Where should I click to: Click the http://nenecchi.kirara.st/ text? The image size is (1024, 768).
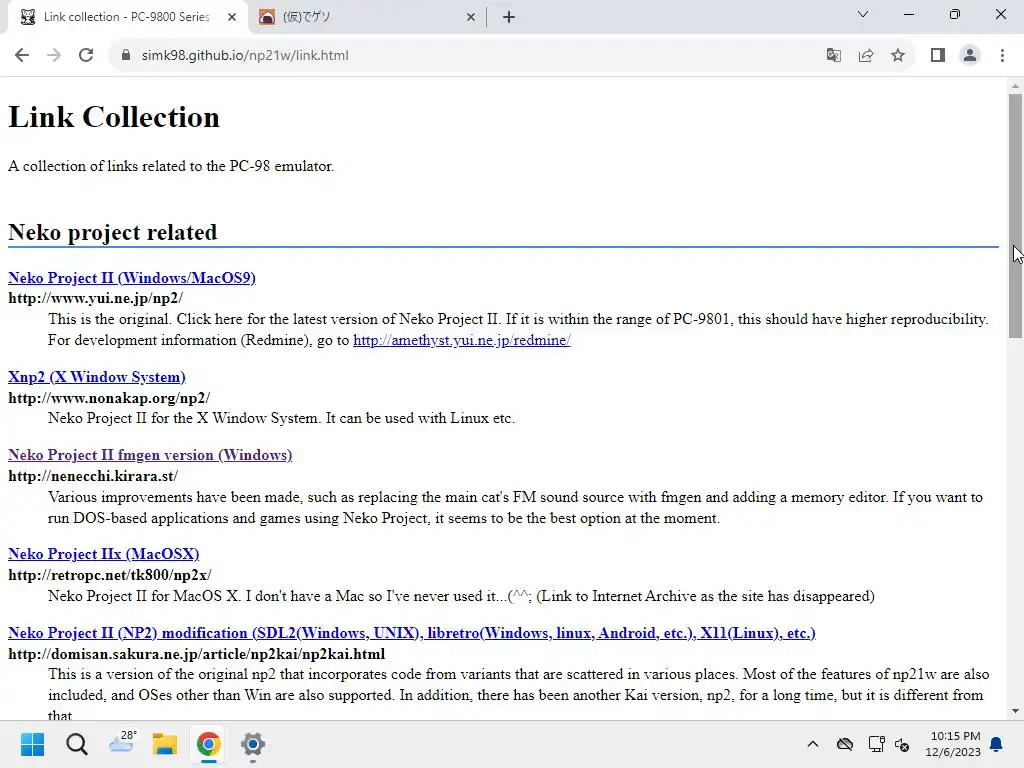point(93,476)
